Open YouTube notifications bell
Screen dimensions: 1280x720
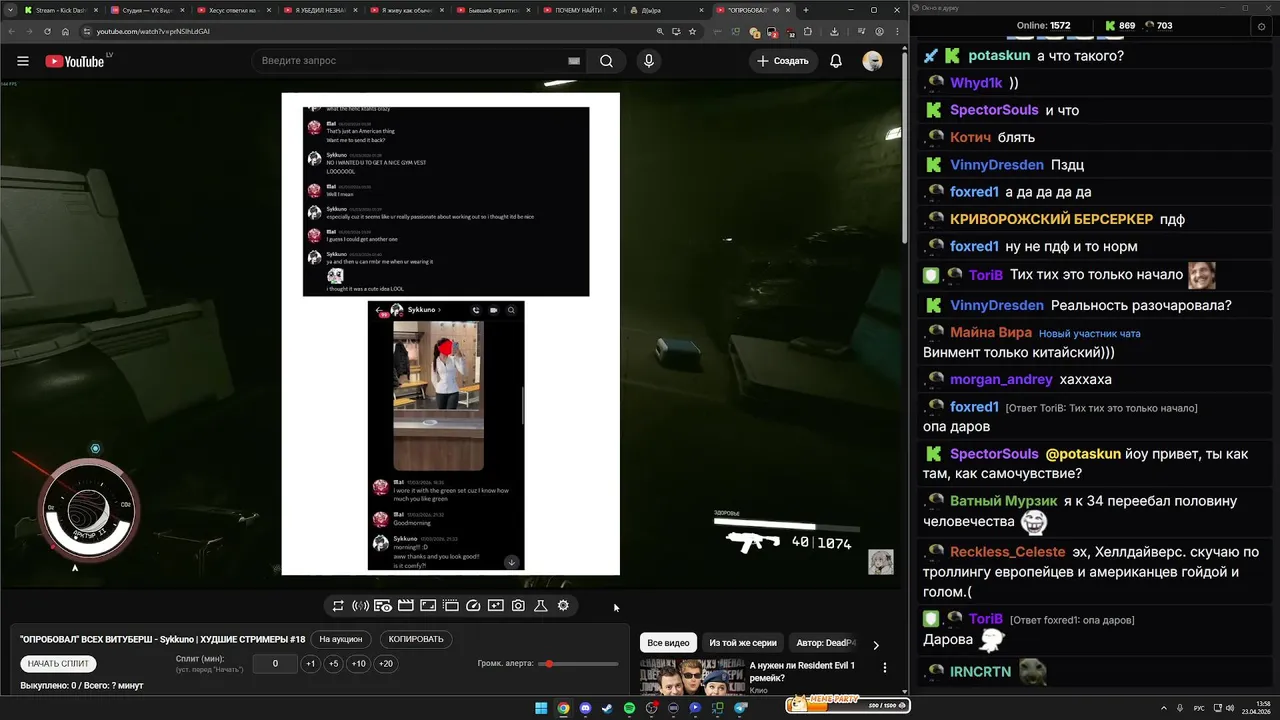(x=836, y=61)
